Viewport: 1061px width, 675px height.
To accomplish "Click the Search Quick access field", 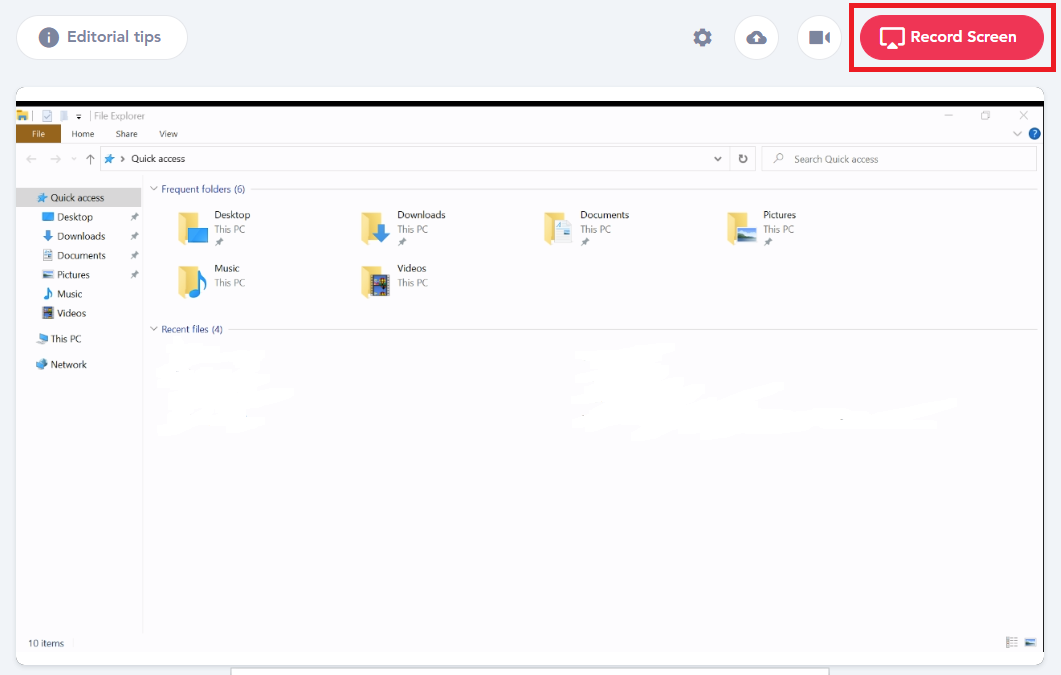I will pyautogui.click(x=899, y=159).
